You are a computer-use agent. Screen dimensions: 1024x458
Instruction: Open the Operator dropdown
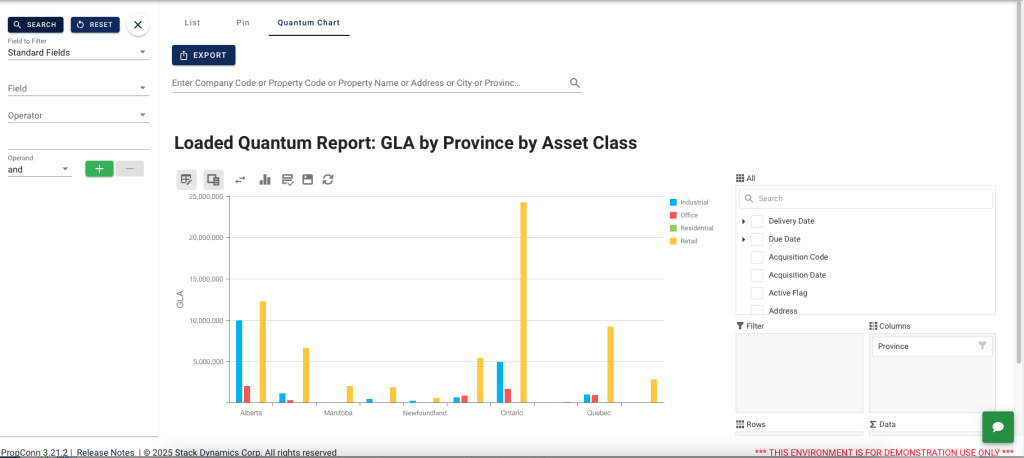(x=77, y=116)
